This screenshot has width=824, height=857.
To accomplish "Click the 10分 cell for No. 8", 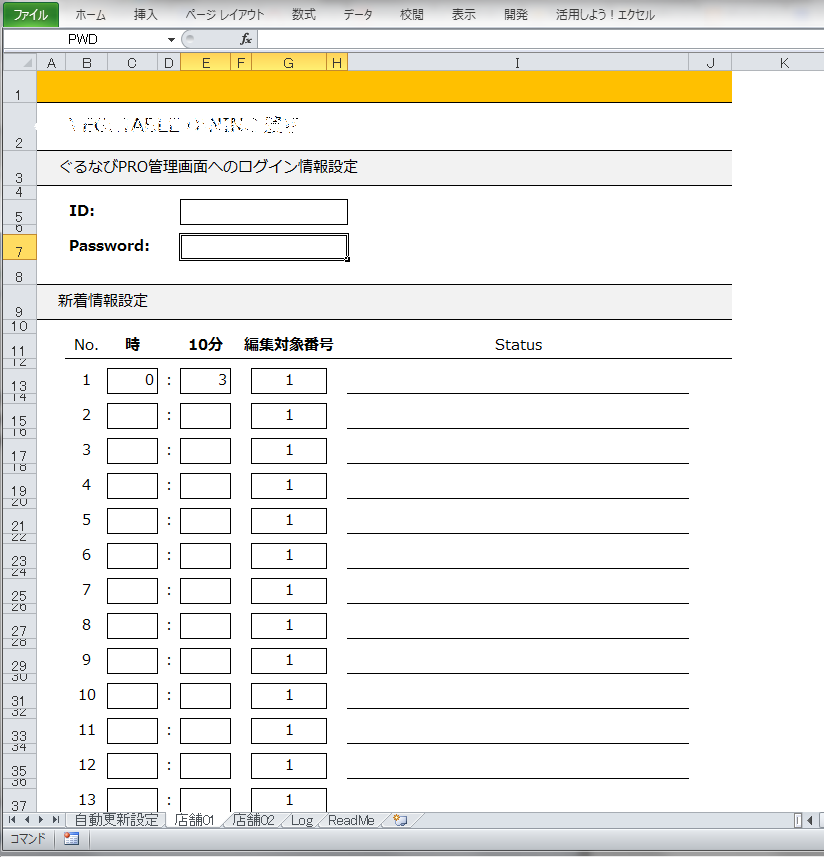I will 205,626.
